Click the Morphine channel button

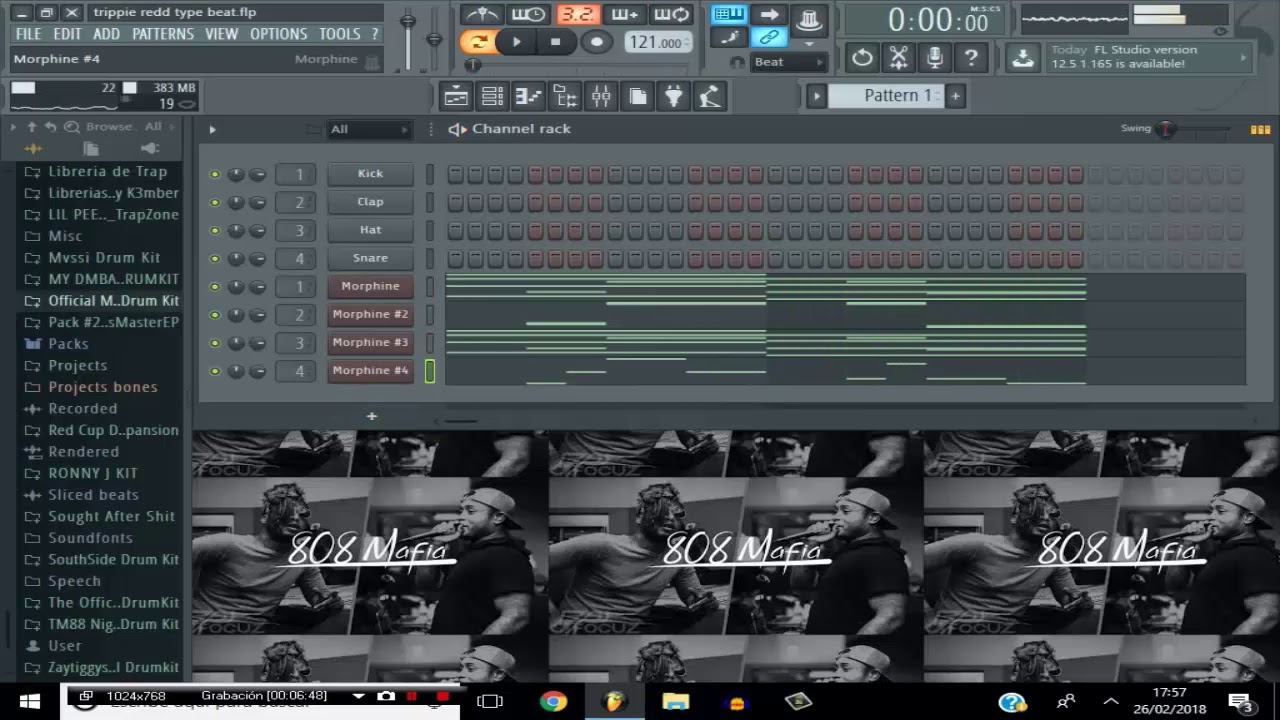pyautogui.click(x=370, y=286)
